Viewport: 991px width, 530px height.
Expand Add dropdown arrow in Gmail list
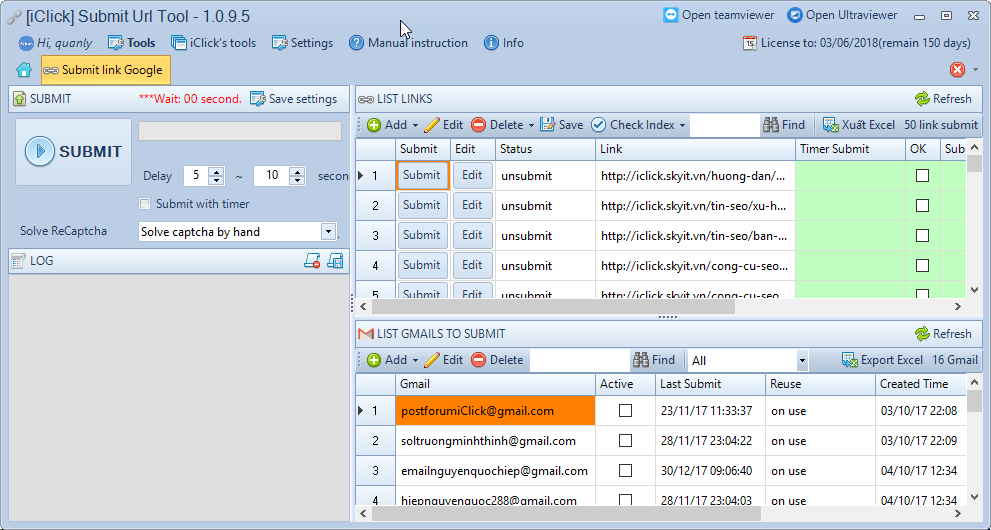(x=415, y=361)
